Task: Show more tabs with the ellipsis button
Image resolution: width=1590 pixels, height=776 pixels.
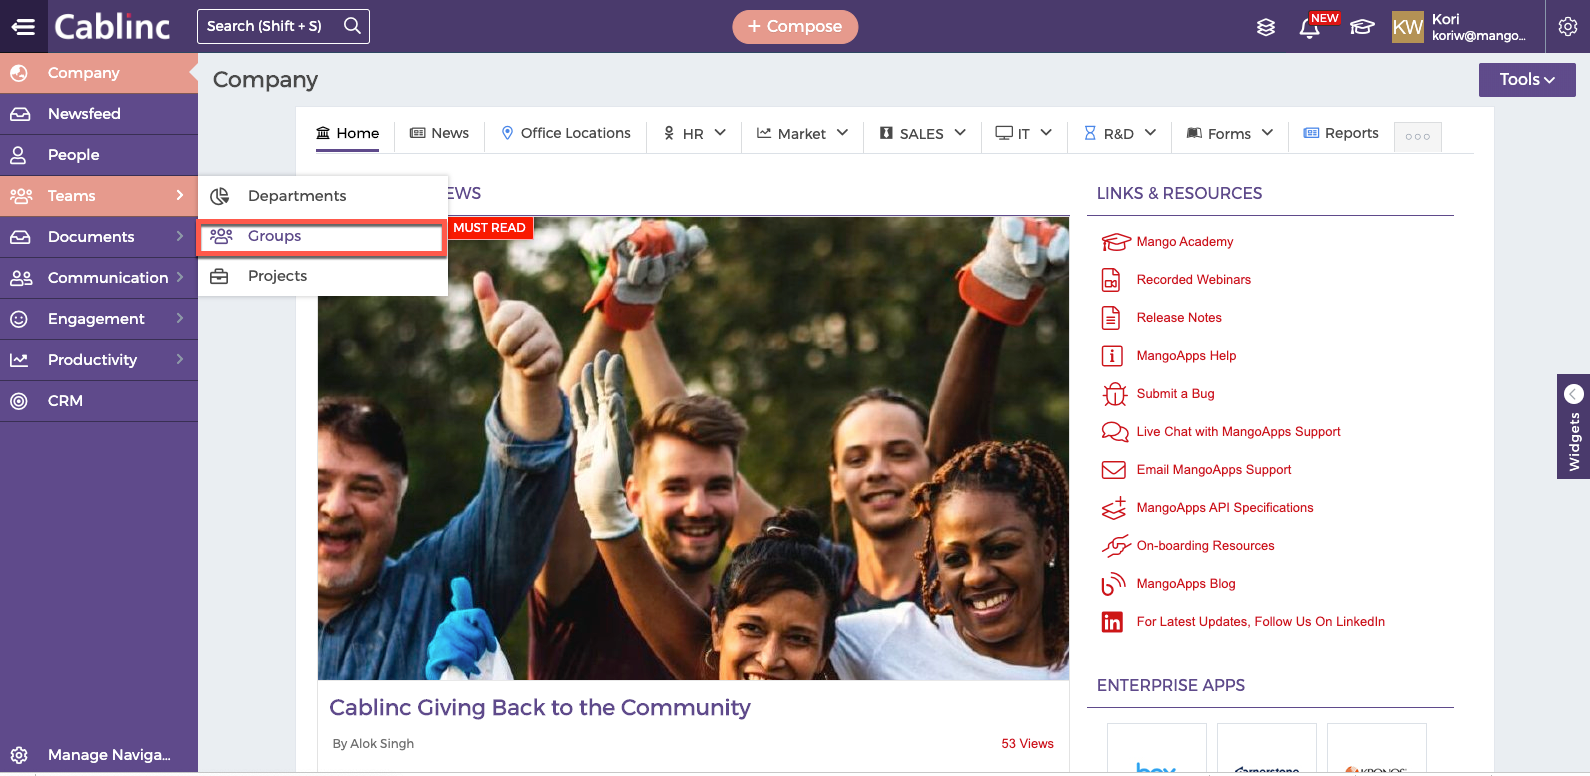Action: tap(1417, 136)
